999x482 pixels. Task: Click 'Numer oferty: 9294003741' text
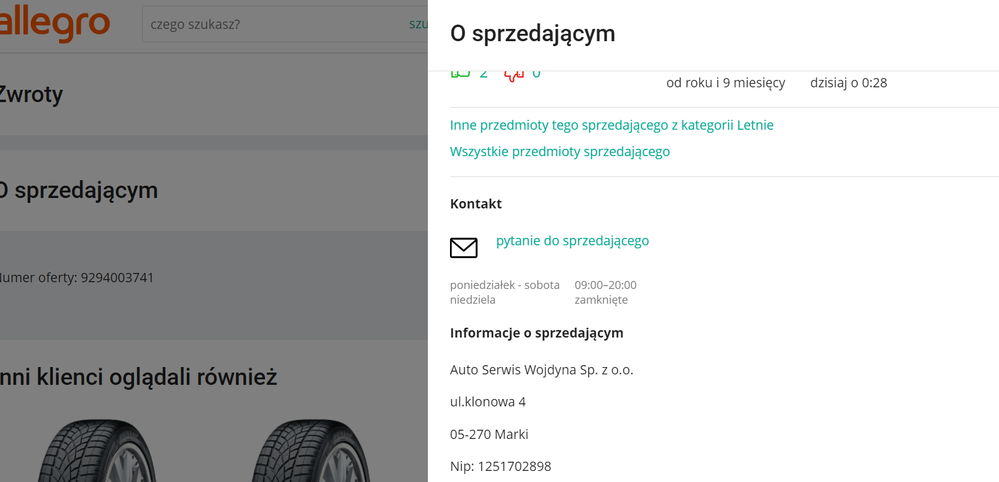(x=76, y=278)
